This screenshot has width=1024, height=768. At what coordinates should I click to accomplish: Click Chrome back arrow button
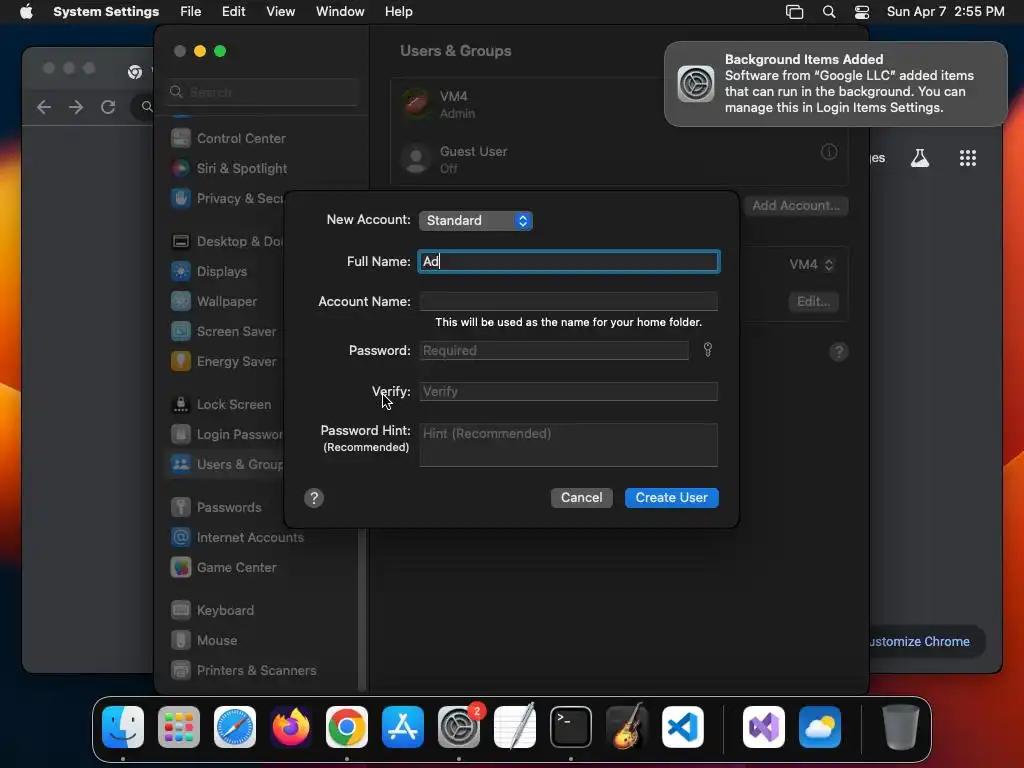[44, 107]
